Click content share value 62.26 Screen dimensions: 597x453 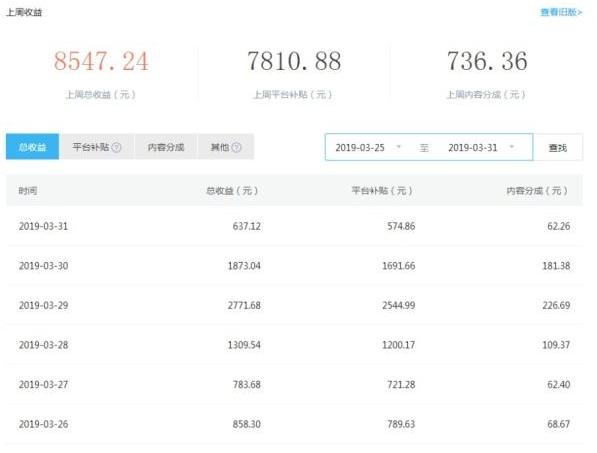pos(559,226)
